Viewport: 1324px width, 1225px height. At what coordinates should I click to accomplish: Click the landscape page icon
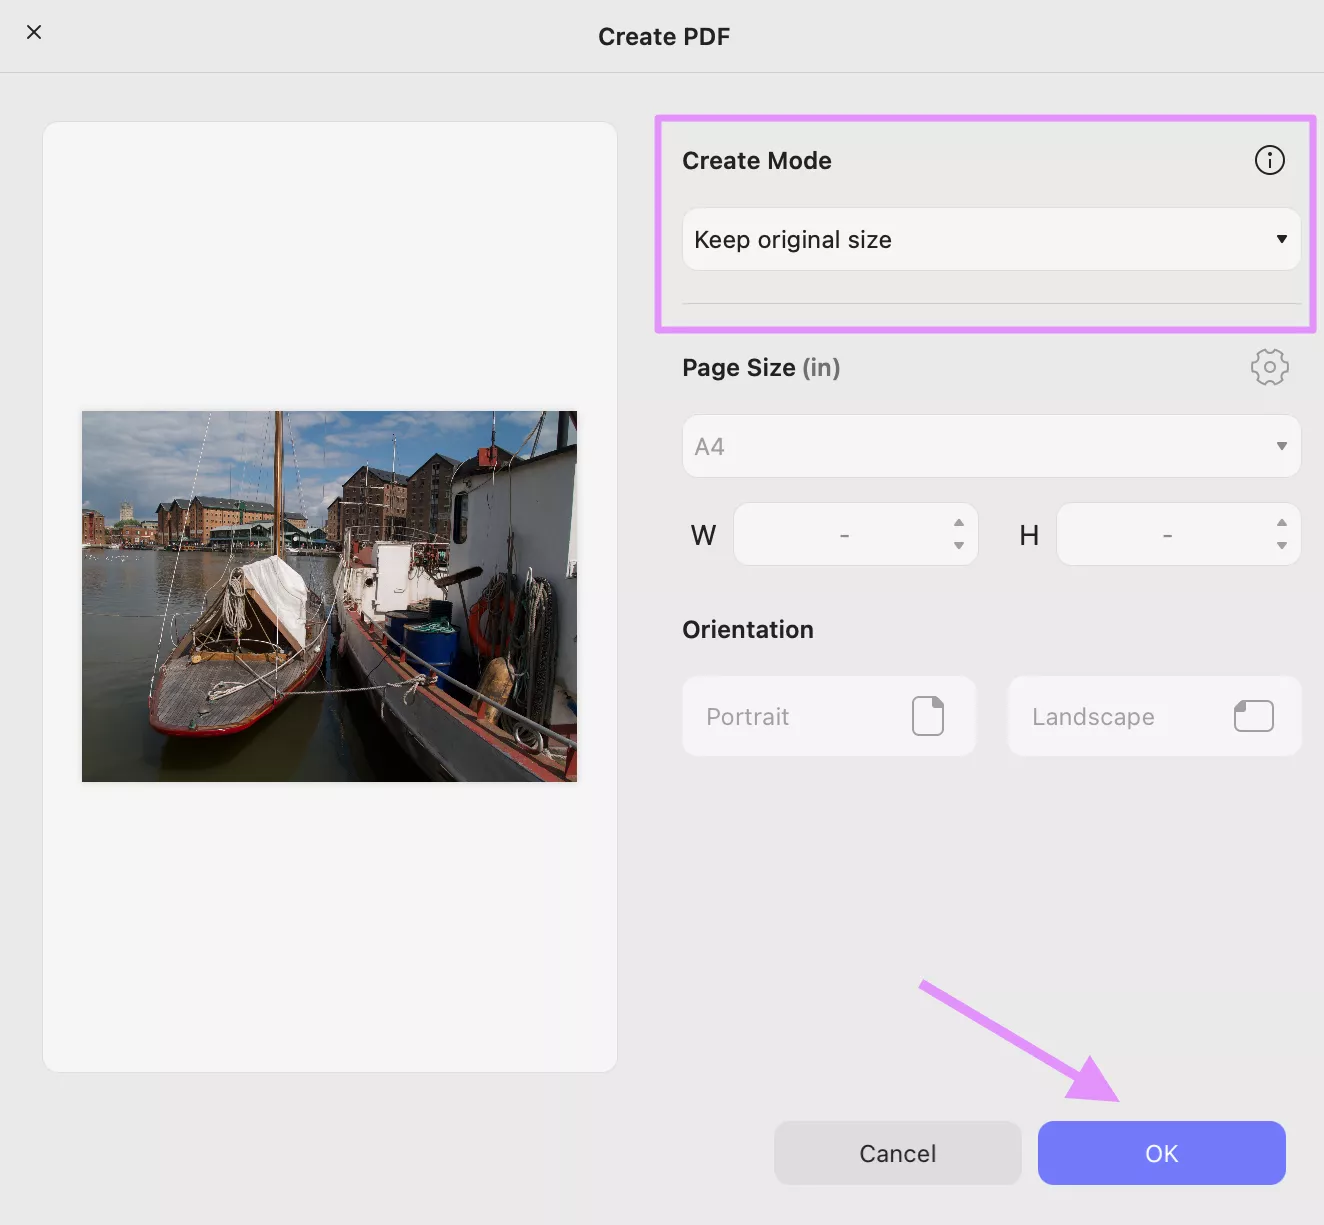click(x=1253, y=716)
